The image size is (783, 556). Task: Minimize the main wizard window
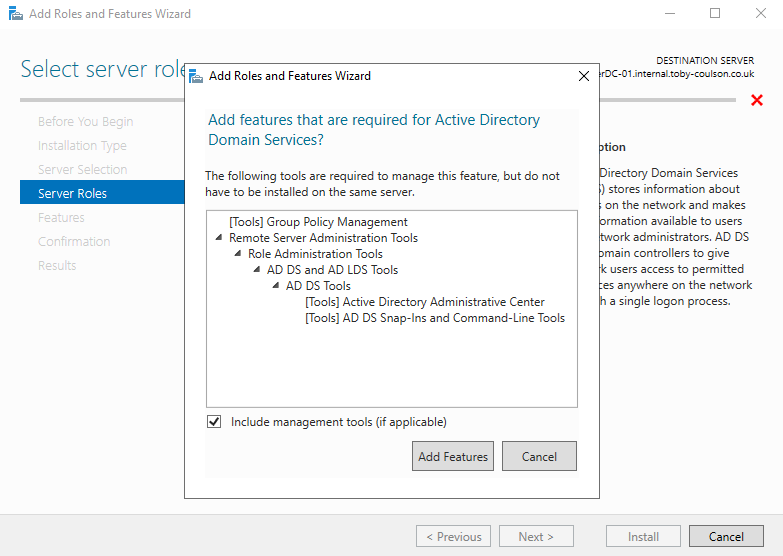coord(669,14)
